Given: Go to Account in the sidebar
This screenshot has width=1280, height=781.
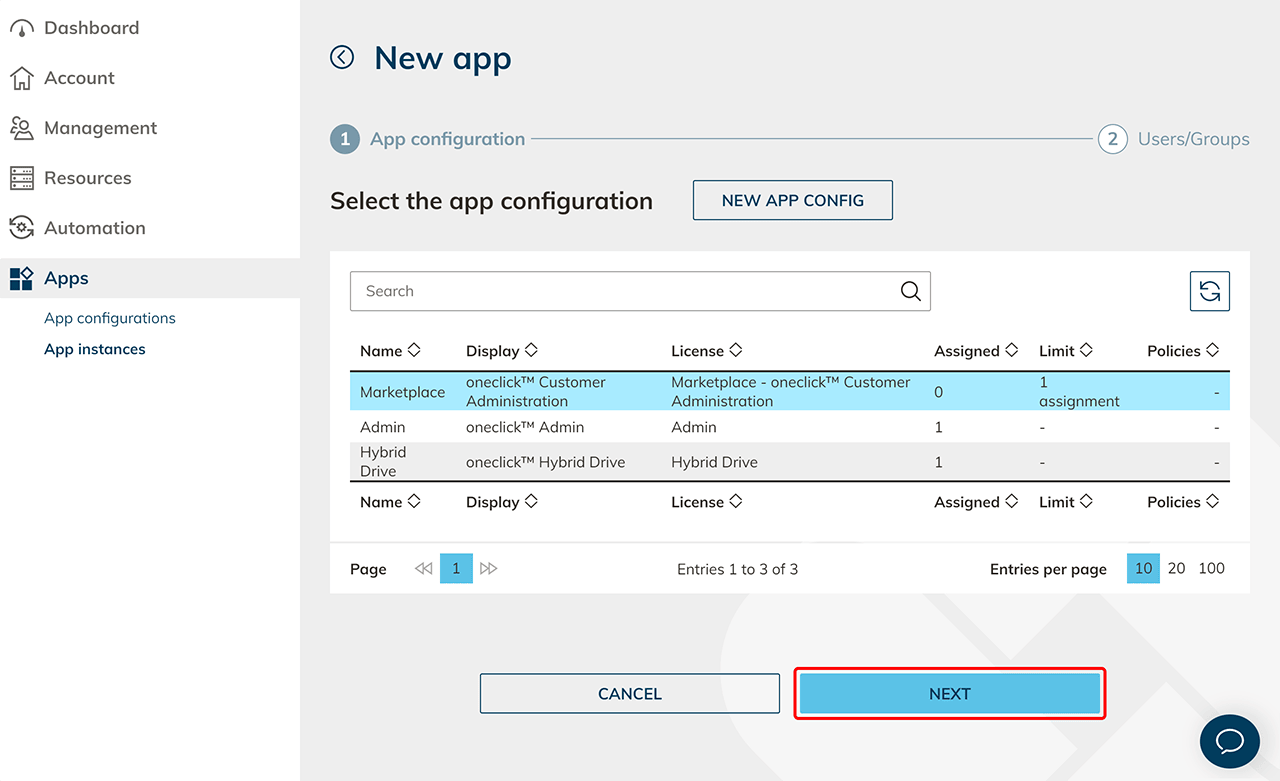Looking at the screenshot, I should [x=79, y=78].
